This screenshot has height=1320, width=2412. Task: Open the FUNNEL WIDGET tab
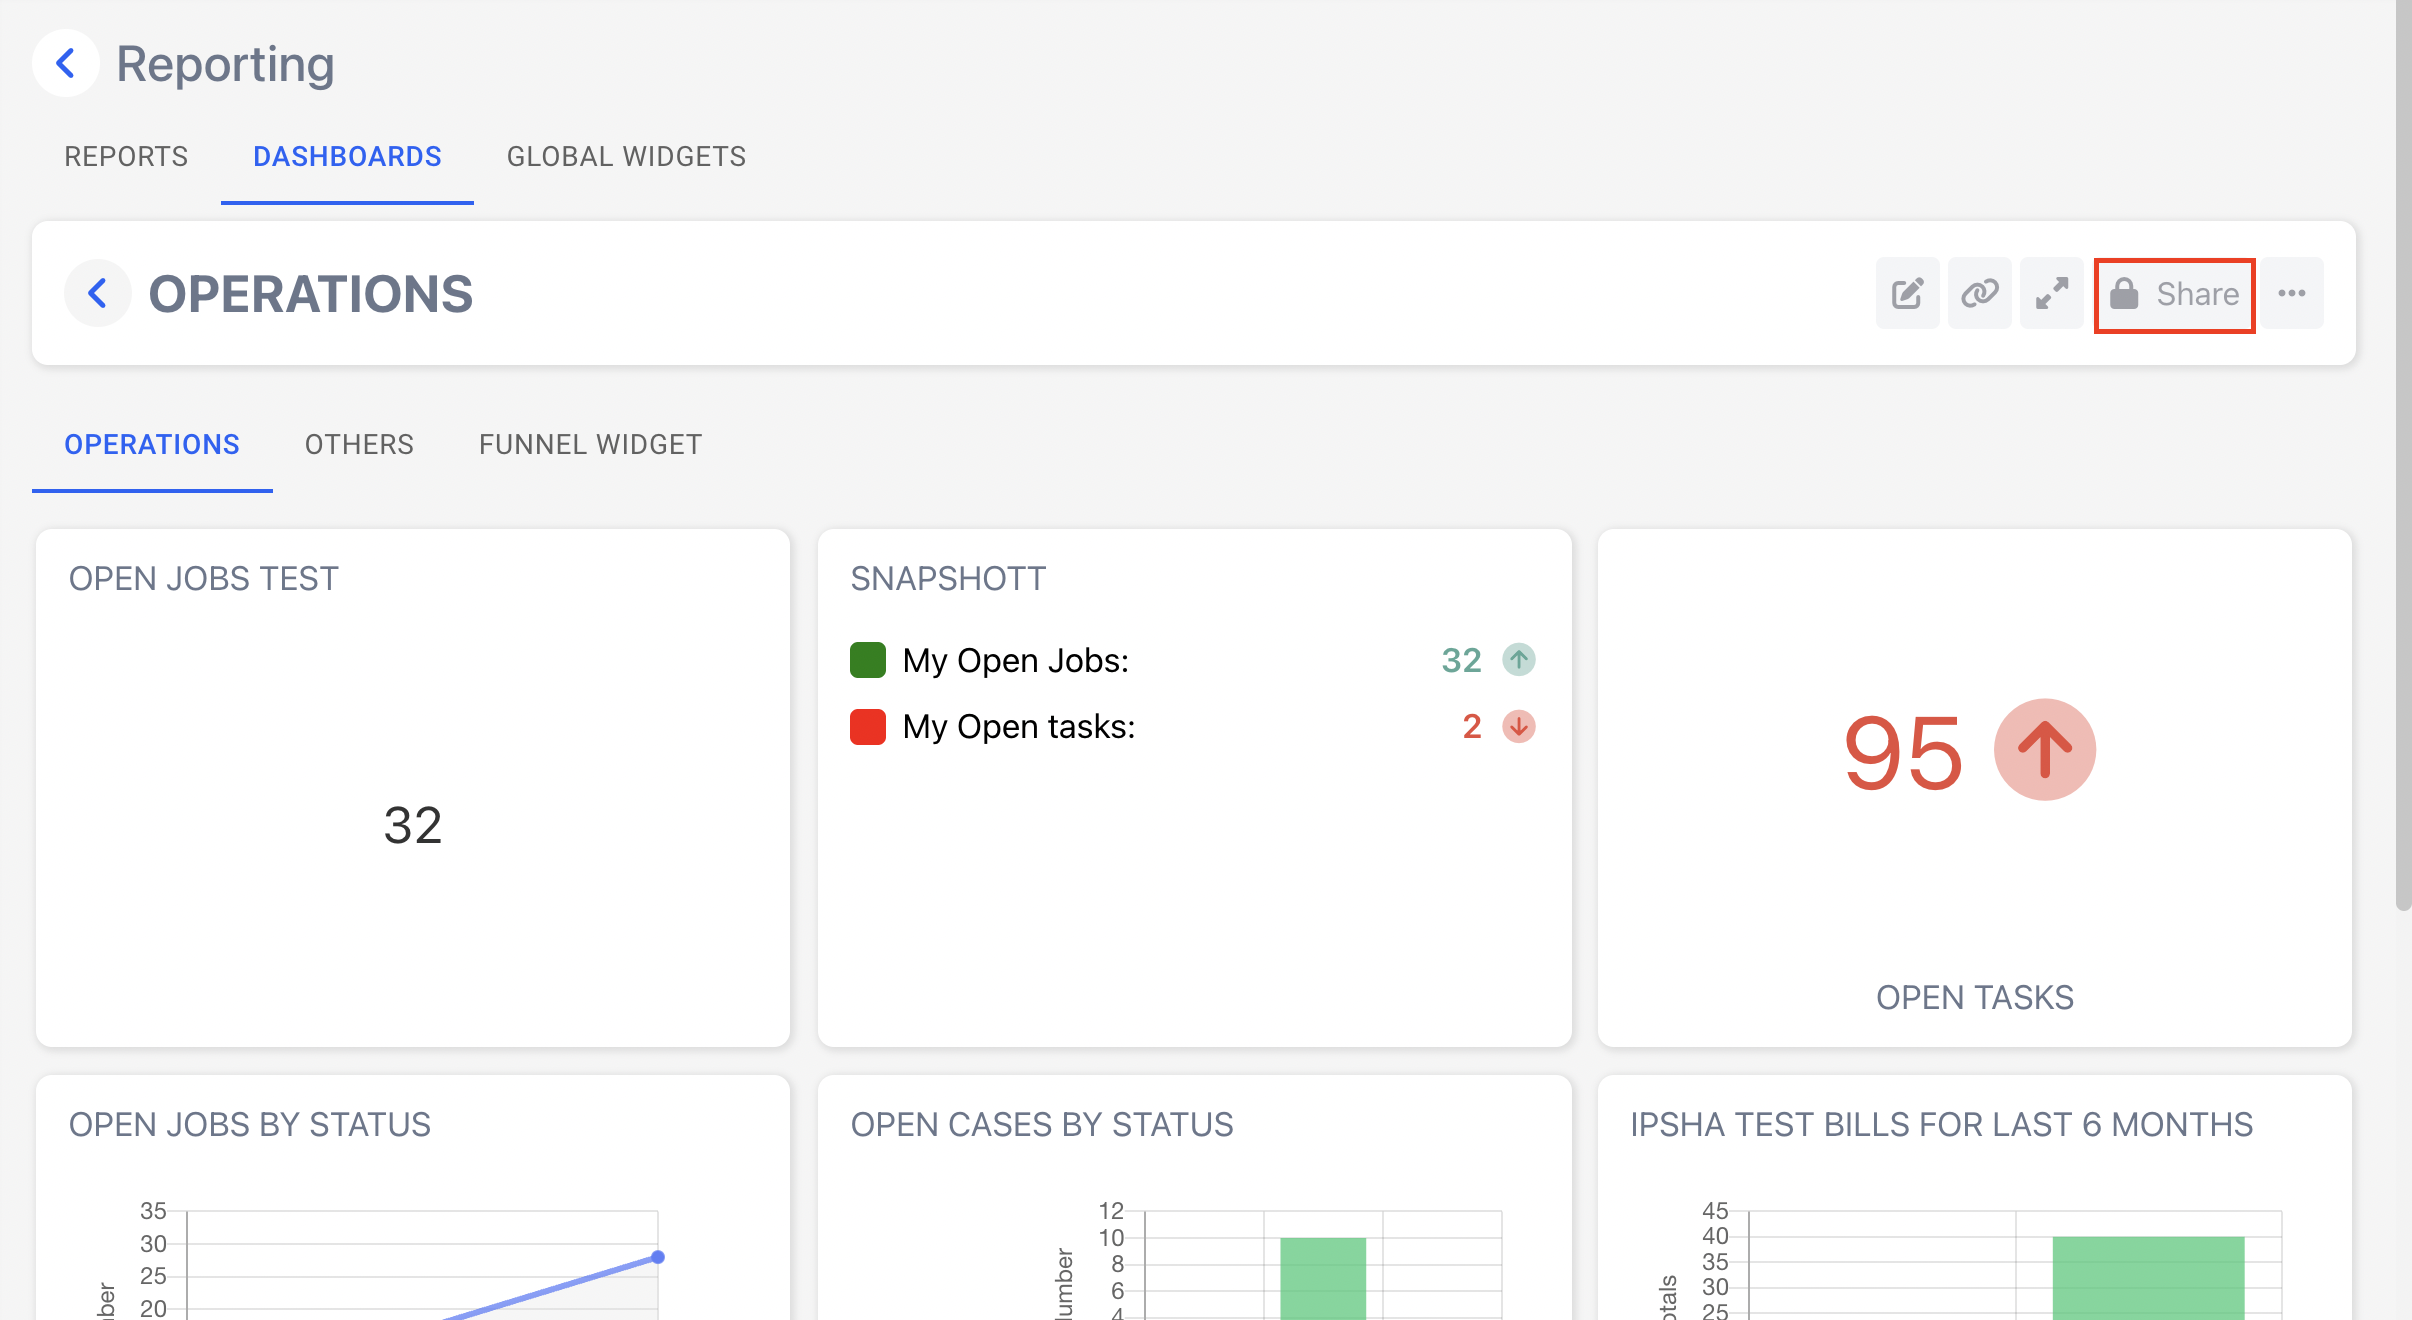pos(590,445)
